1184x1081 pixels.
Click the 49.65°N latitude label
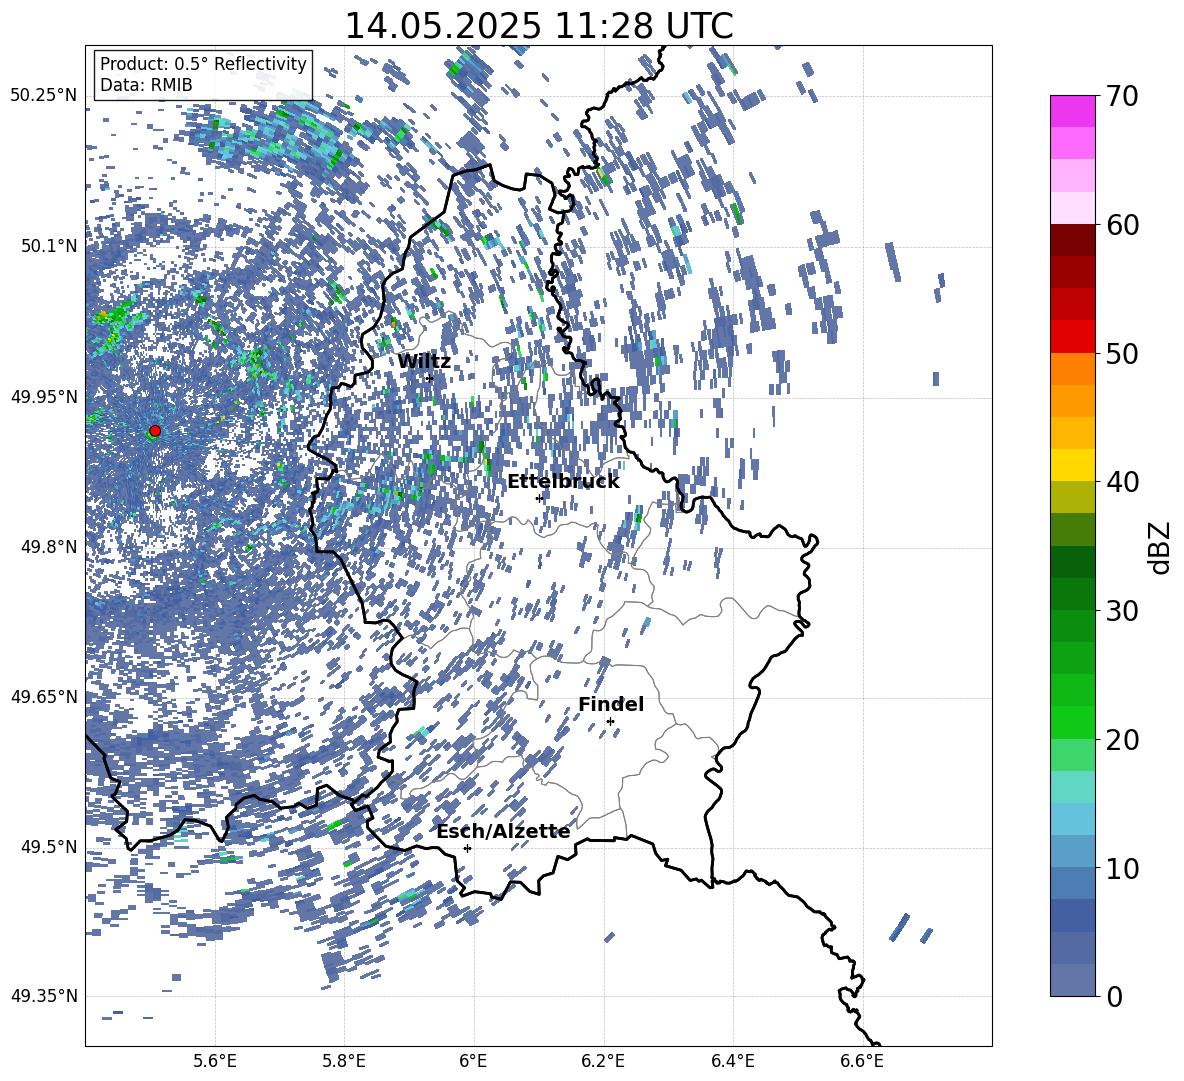coord(44,696)
